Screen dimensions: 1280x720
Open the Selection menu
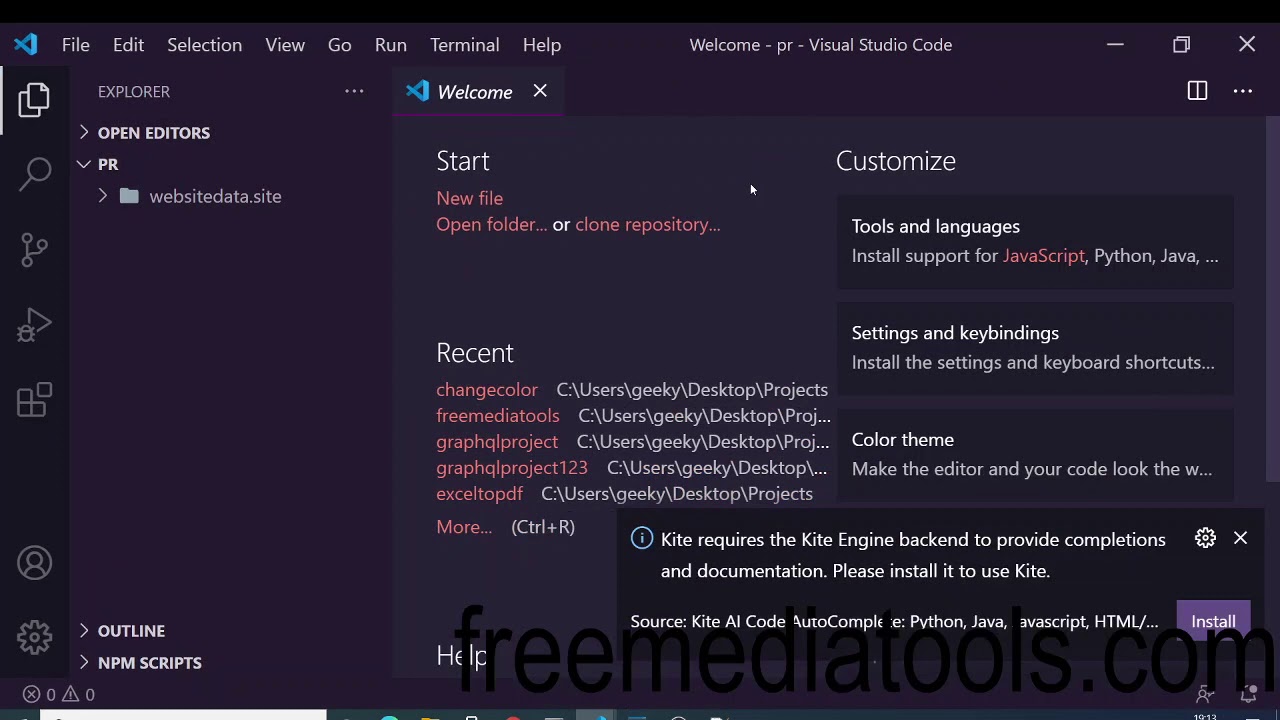[204, 45]
